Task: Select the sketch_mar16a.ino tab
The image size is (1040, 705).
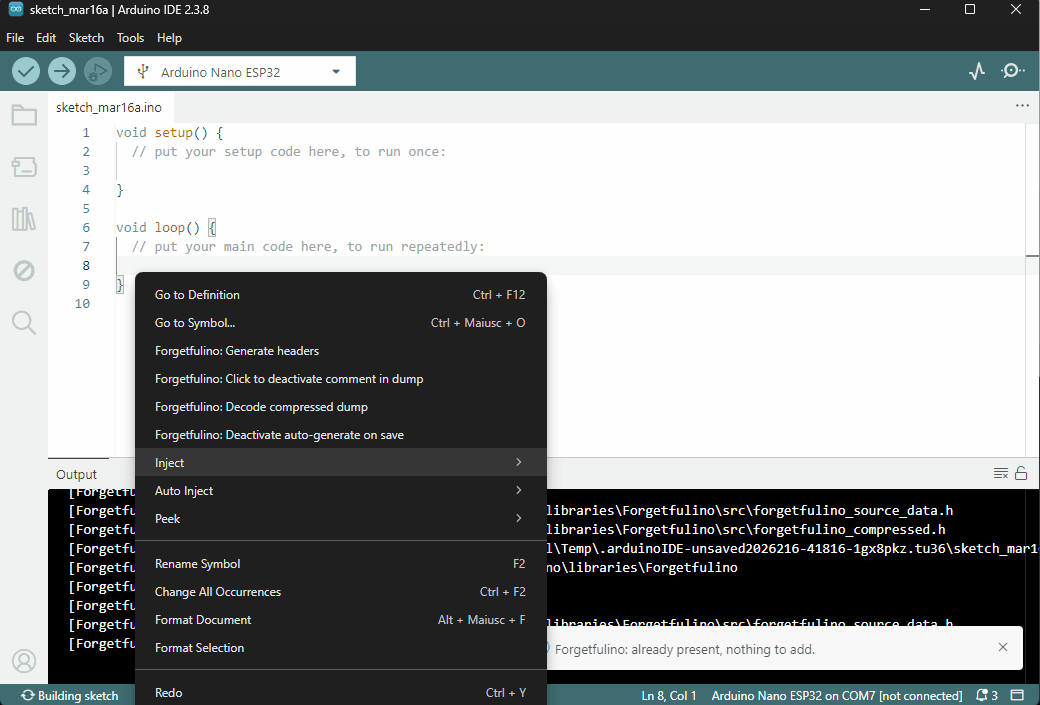Action: tap(109, 107)
